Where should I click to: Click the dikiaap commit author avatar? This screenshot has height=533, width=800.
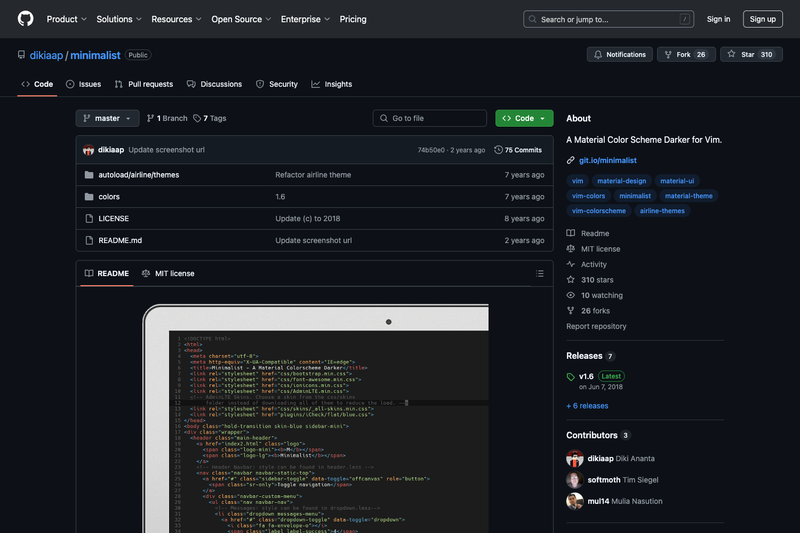(x=88, y=150)
